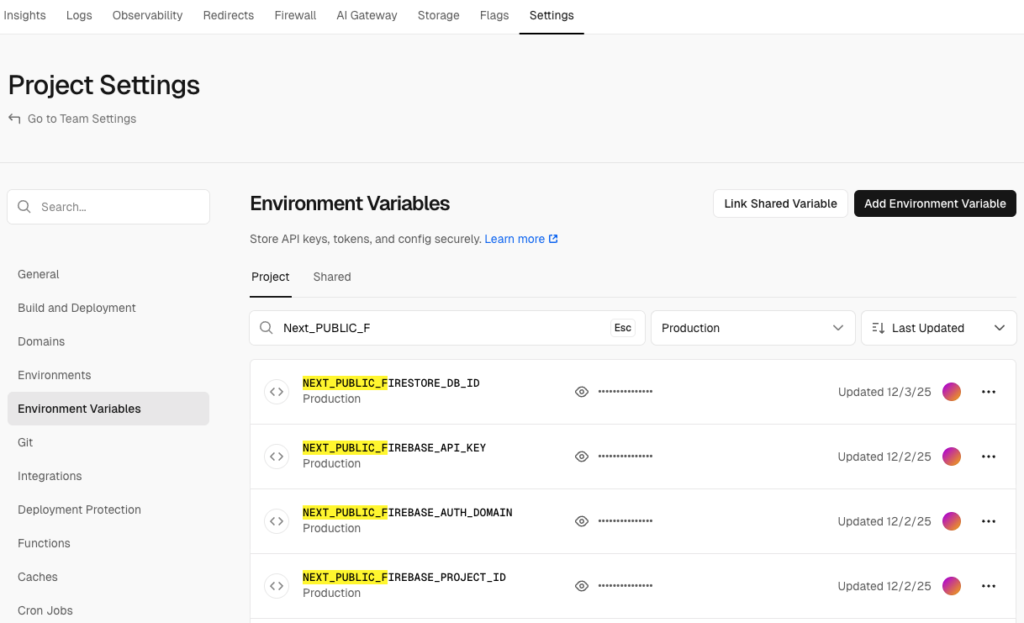
Task: Reveal value of NEXT_PUBLIC_FIRESTORE_DB_ID with eye icon
Action: [x=581, y=392]
